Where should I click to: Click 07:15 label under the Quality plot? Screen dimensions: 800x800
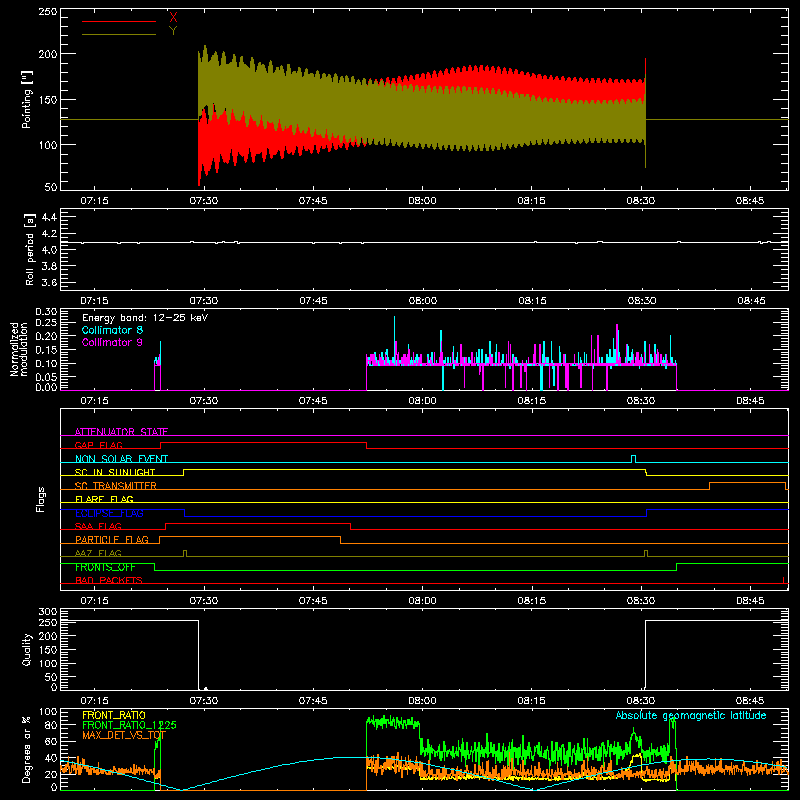(94, 701)
